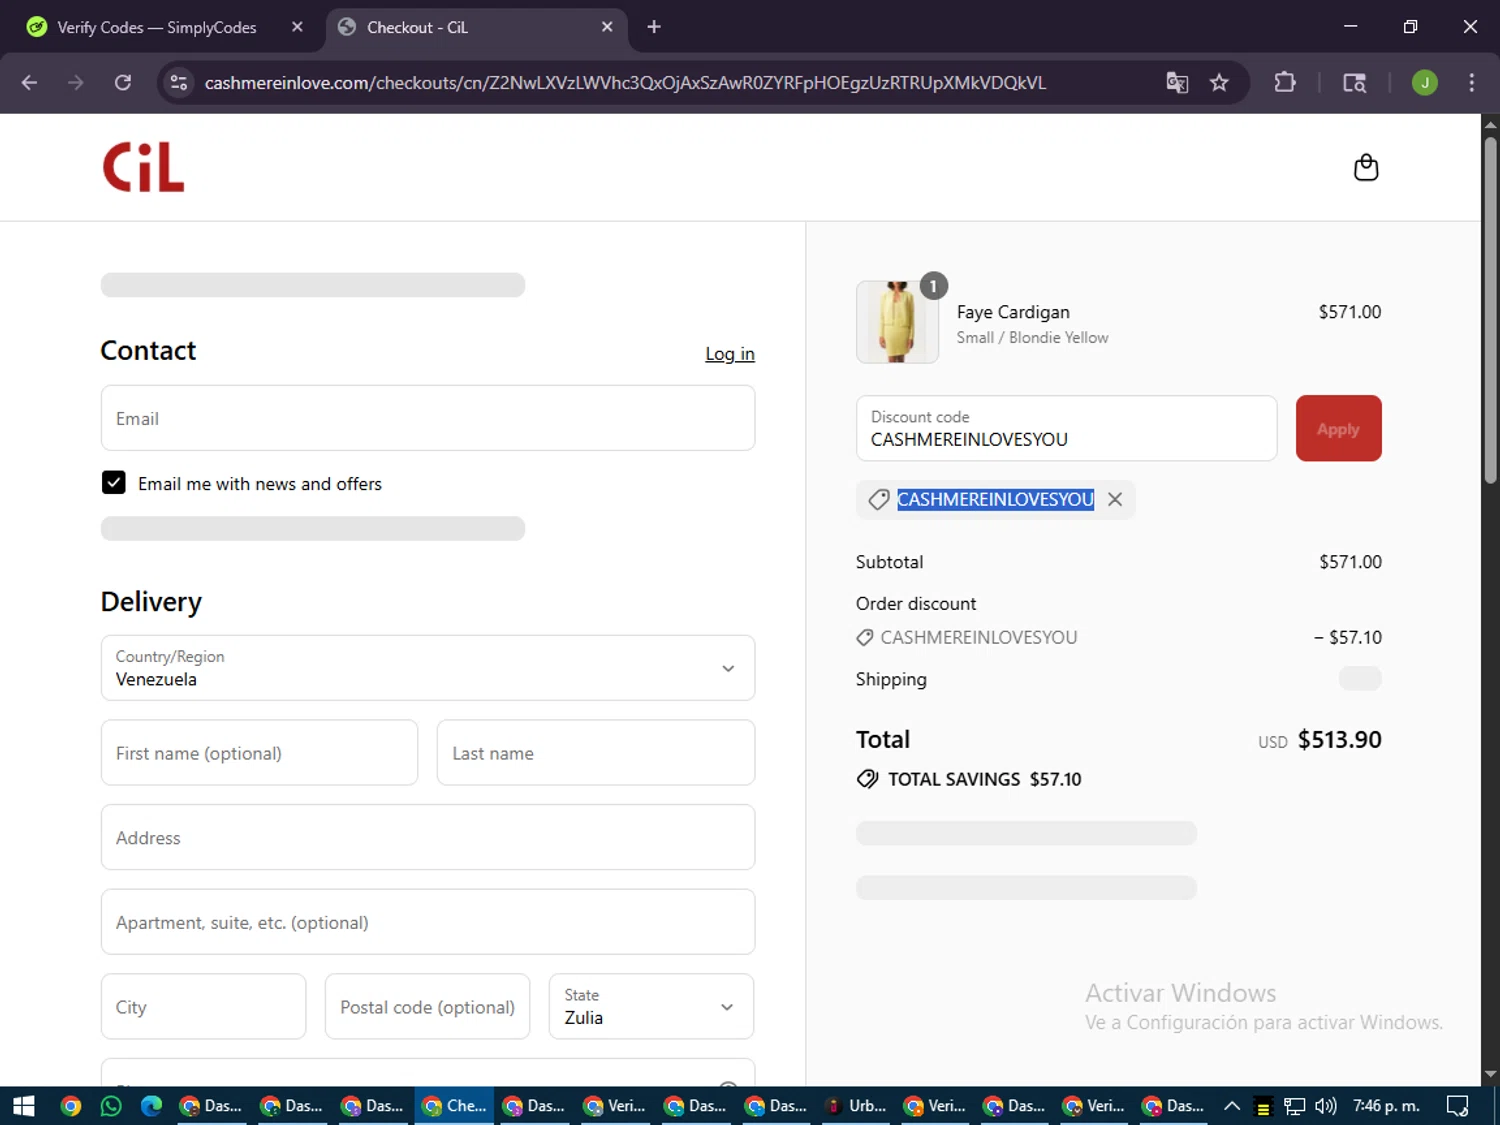Click the Log in link
The height and width of the screenshot is (1125, 1500).
(730, 354)
